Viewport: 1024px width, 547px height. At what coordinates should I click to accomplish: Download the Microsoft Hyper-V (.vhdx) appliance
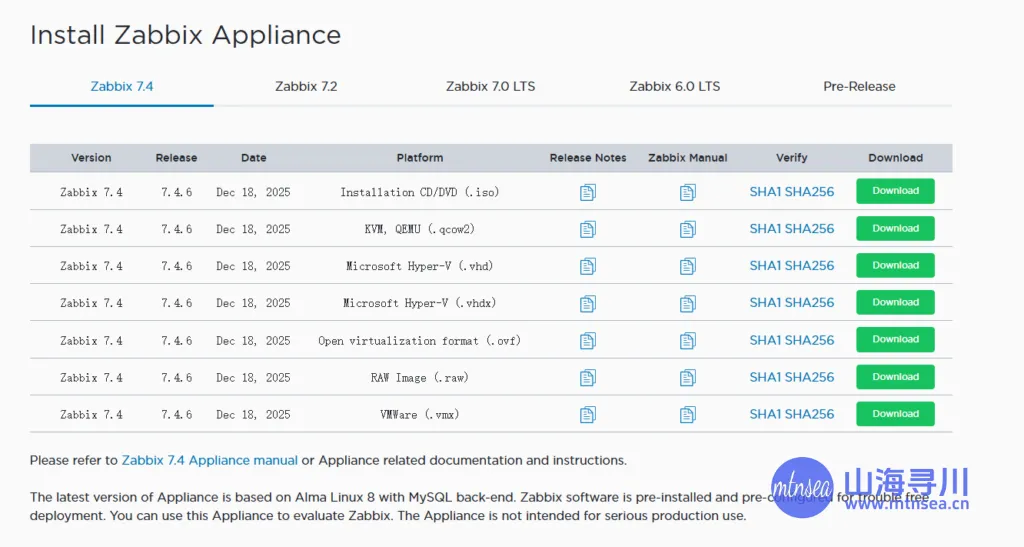pos(895,302)
